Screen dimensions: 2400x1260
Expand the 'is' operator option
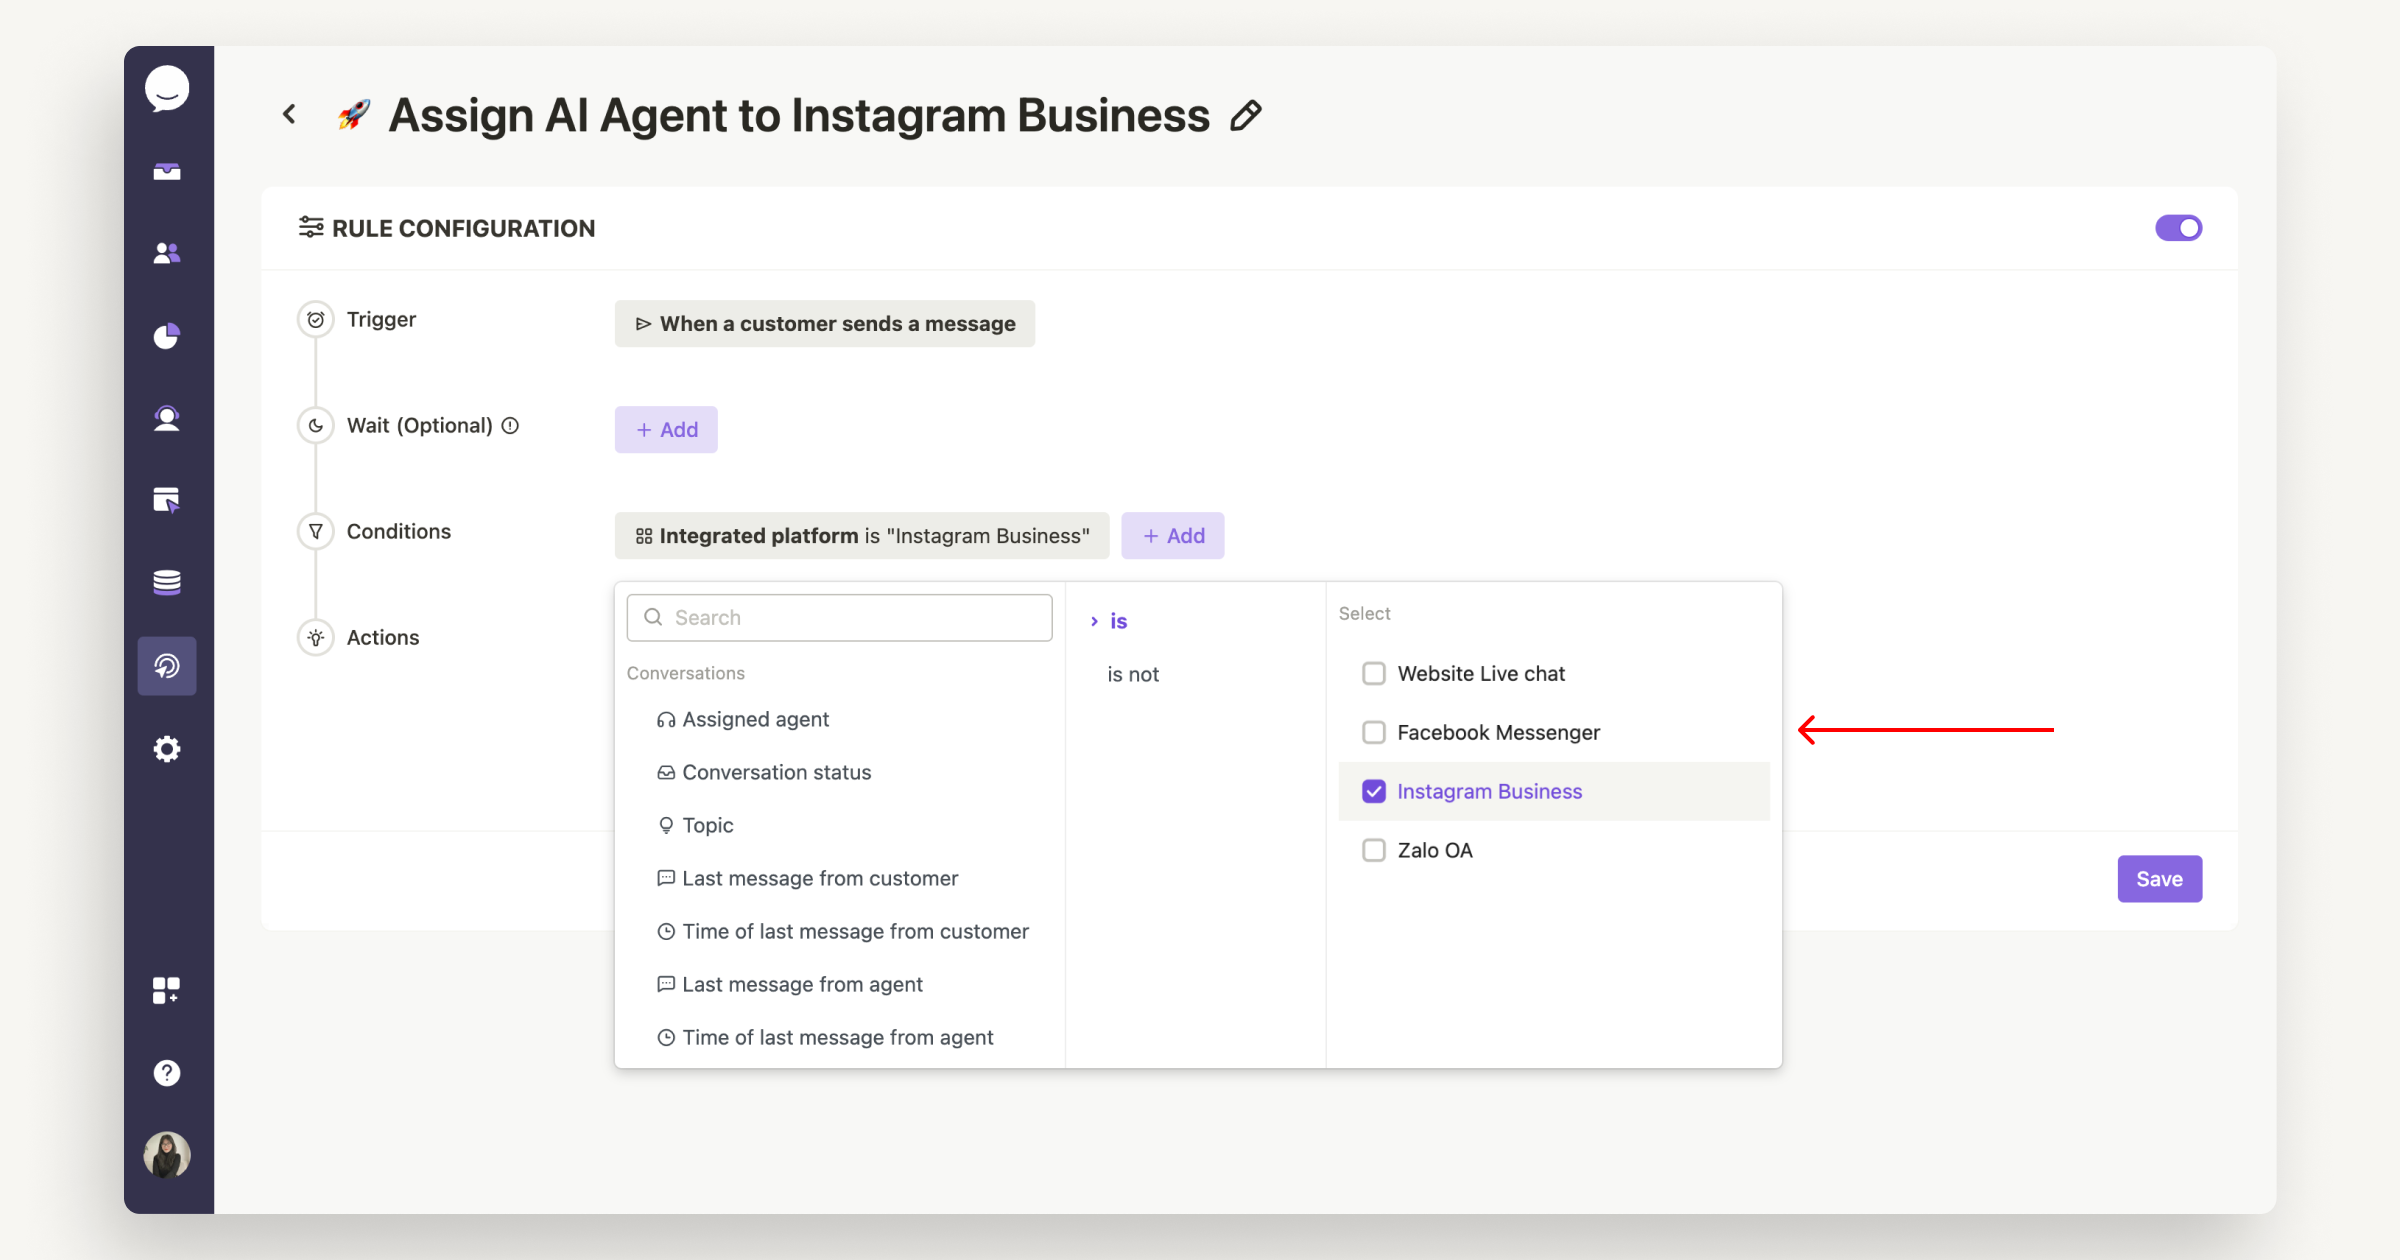click(x=1117, y=620)
